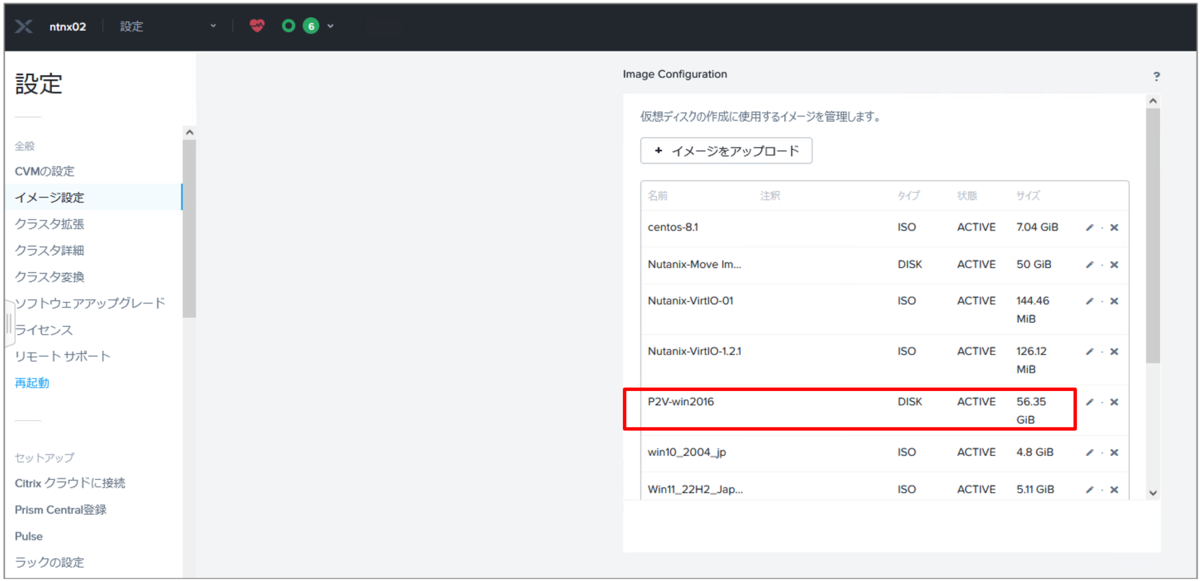Click the image list scrollbar up arrow
The height and width of the screenshot is (581, 1200).
point(1153,101)
